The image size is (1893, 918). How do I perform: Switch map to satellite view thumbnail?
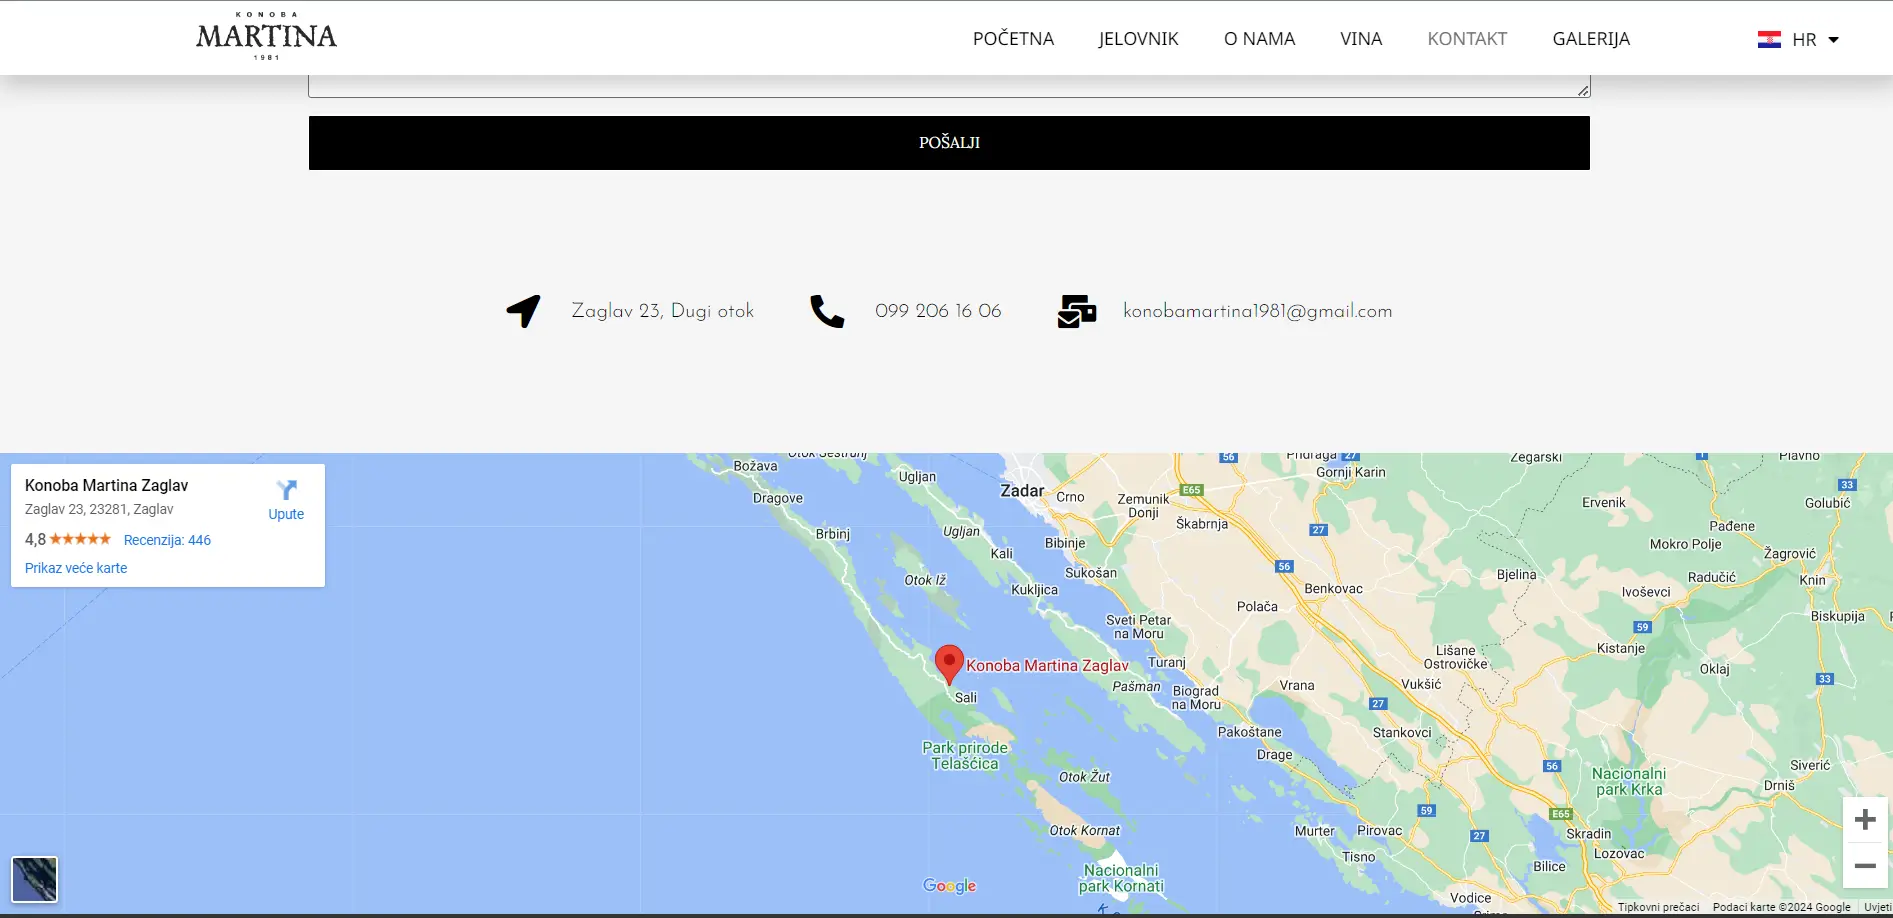click(x=35, y=879)
